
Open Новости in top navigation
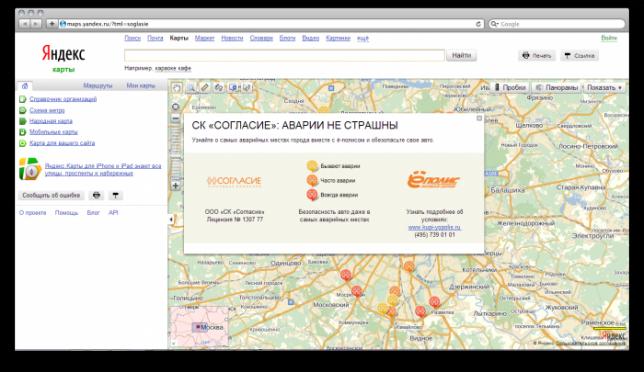coord(232,38)
